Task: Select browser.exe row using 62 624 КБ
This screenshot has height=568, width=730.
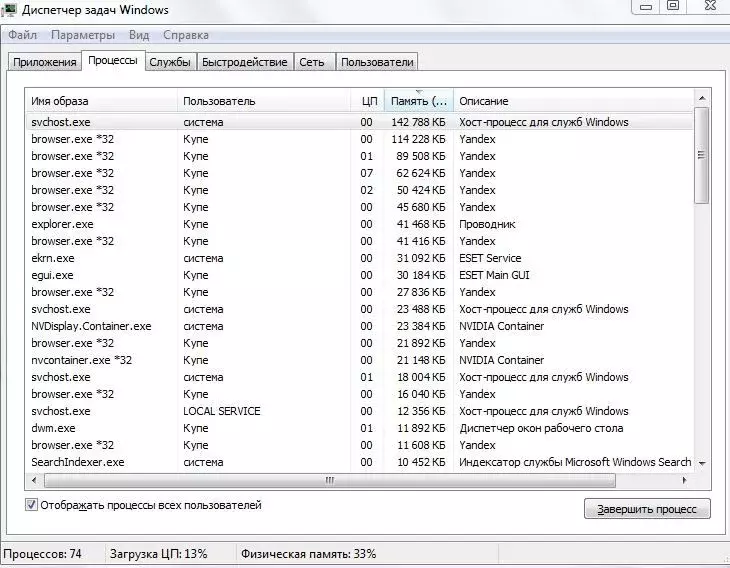Action: click(x=359, y=173)
